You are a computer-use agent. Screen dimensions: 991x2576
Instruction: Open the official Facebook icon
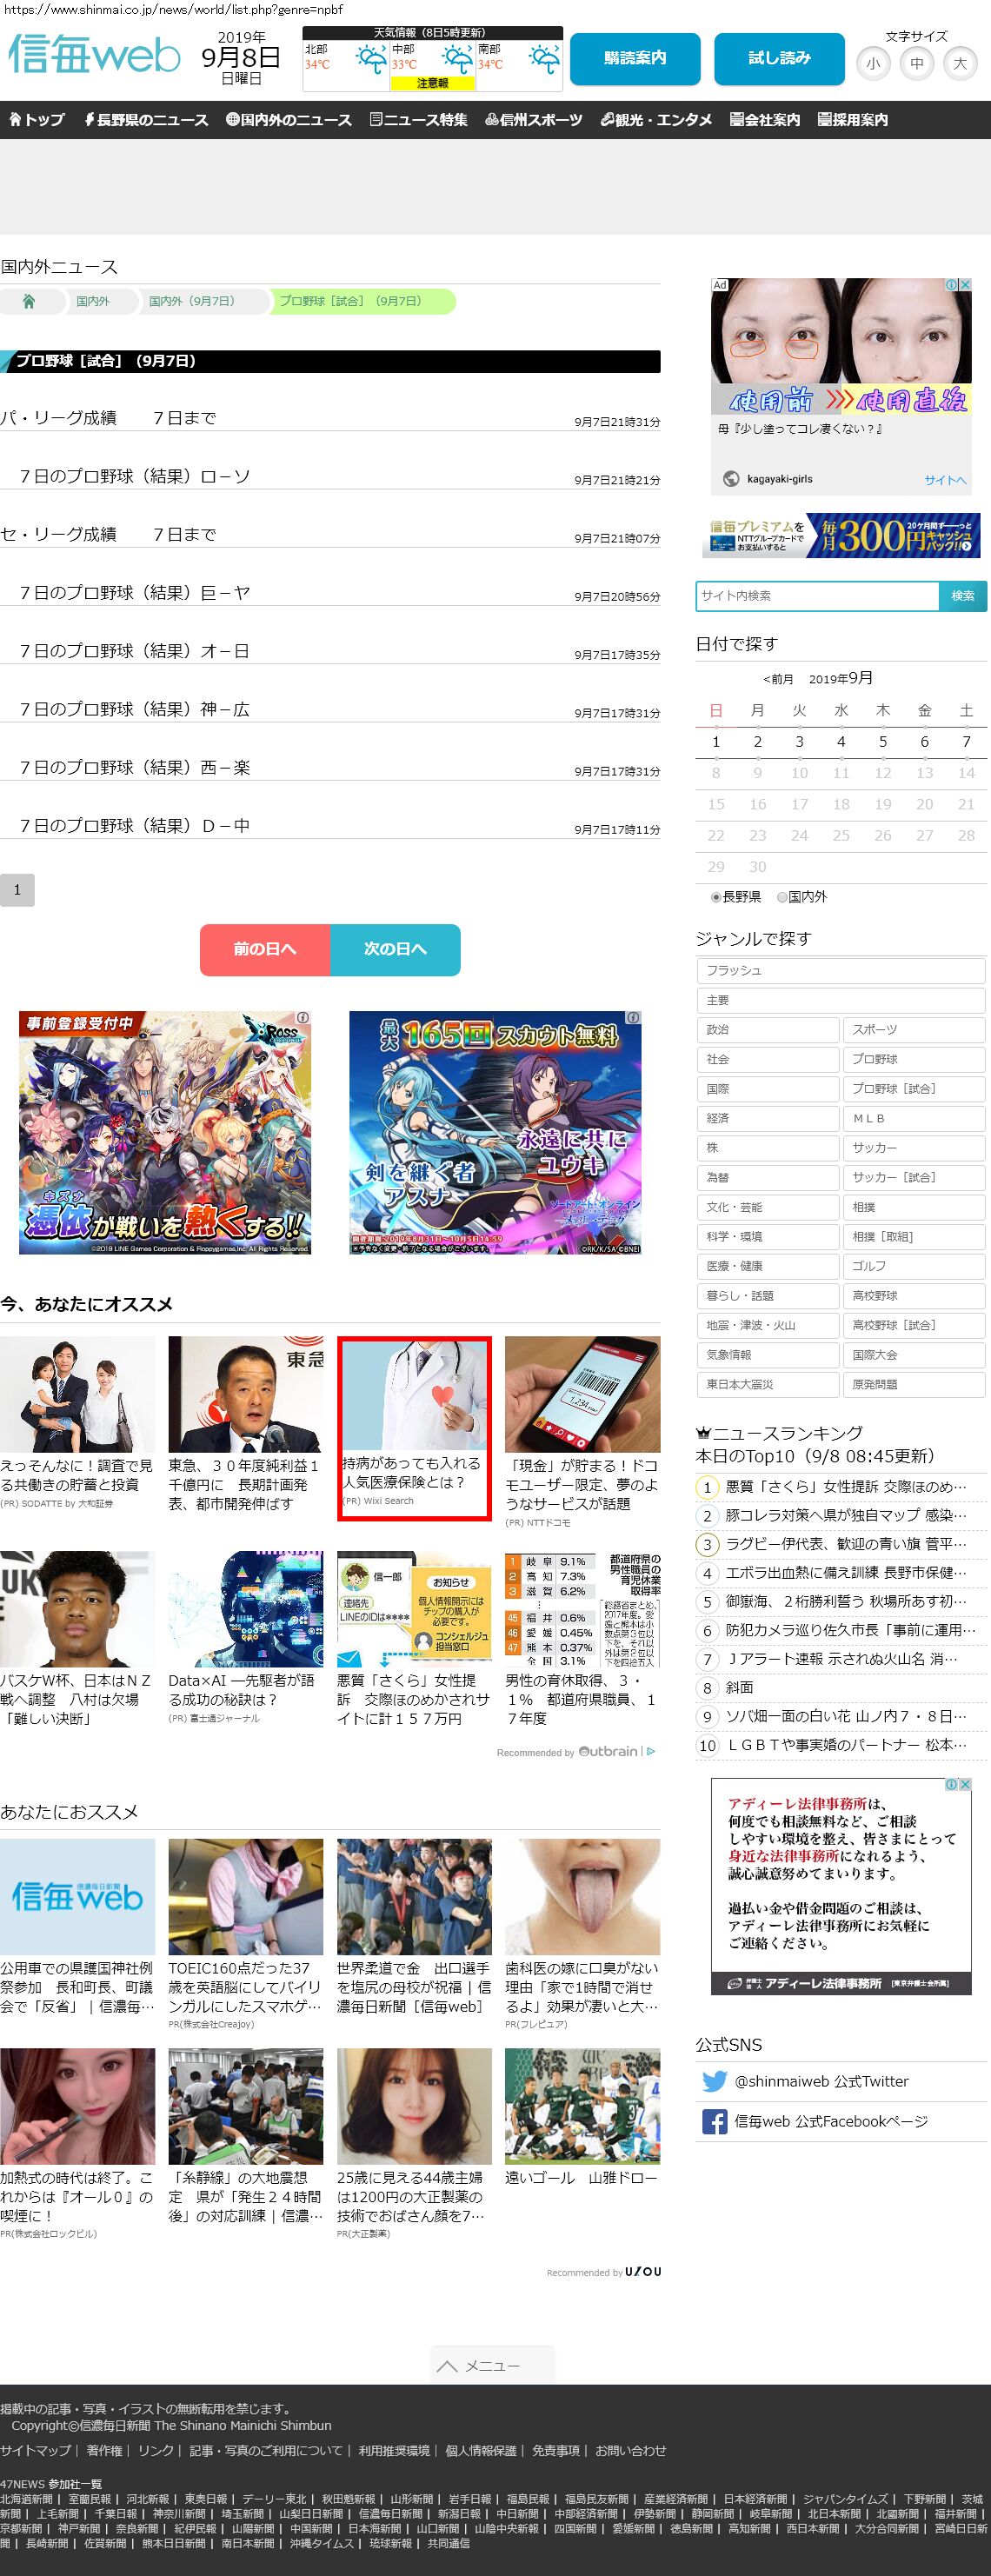[714, 2121]
